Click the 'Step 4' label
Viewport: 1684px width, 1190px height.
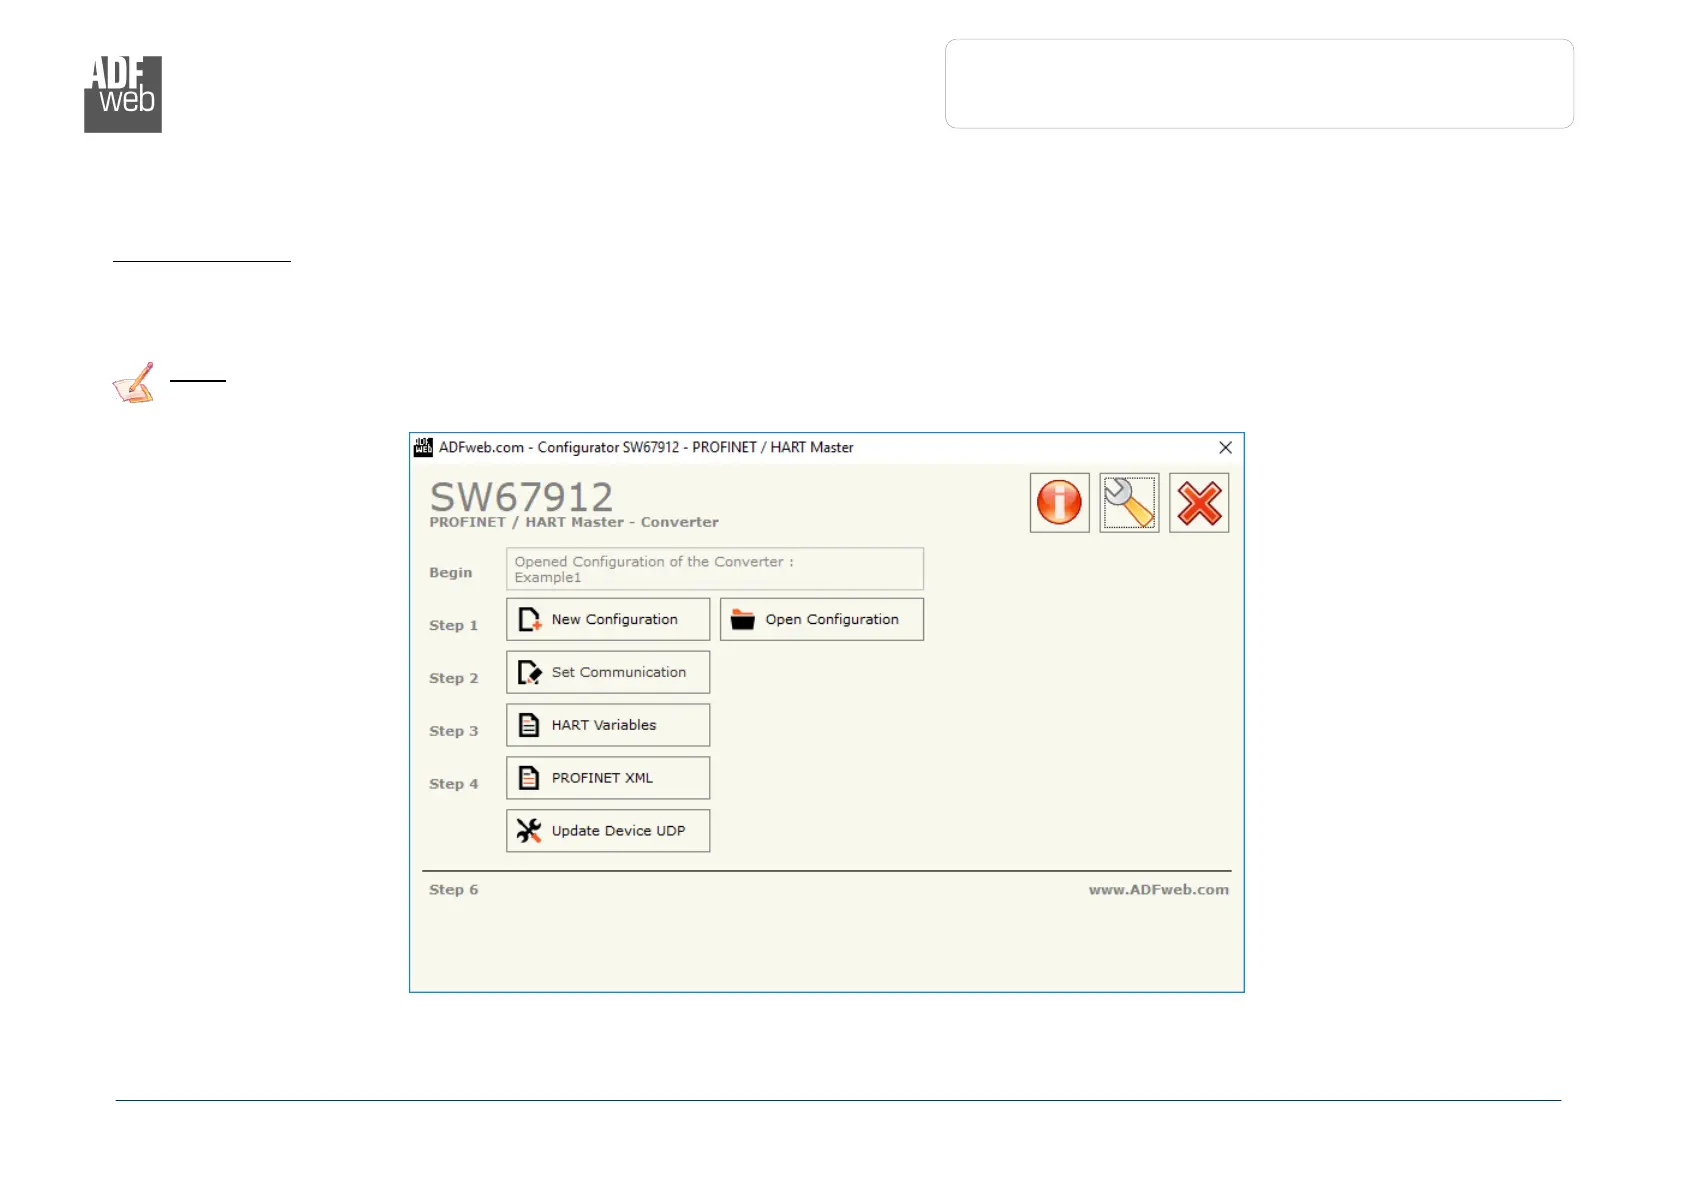454,784
